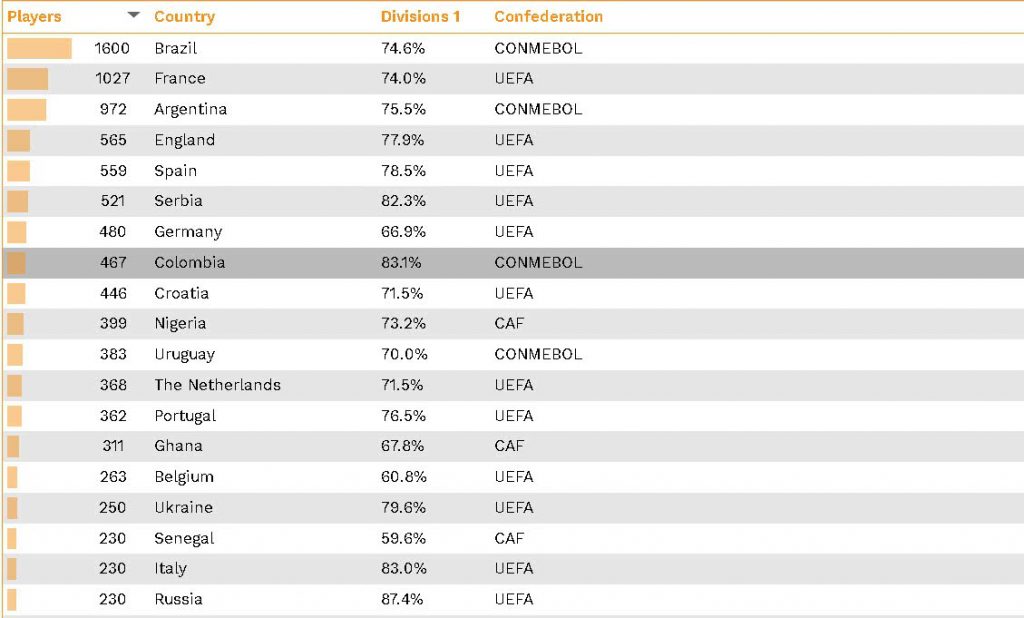Click Uruguay's CONMEBOL confederation cell
The image size is (1024, 618).
pos(538,354)
